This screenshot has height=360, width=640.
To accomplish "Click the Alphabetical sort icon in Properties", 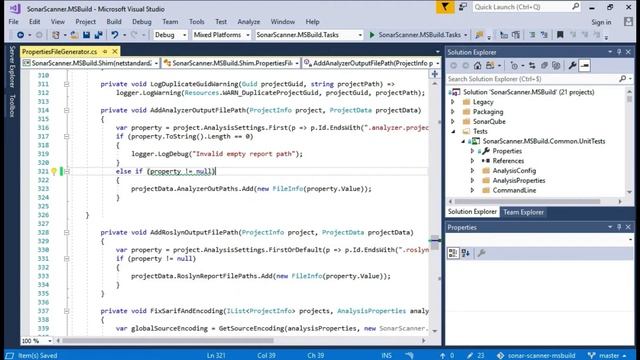I will click(466, 253).
